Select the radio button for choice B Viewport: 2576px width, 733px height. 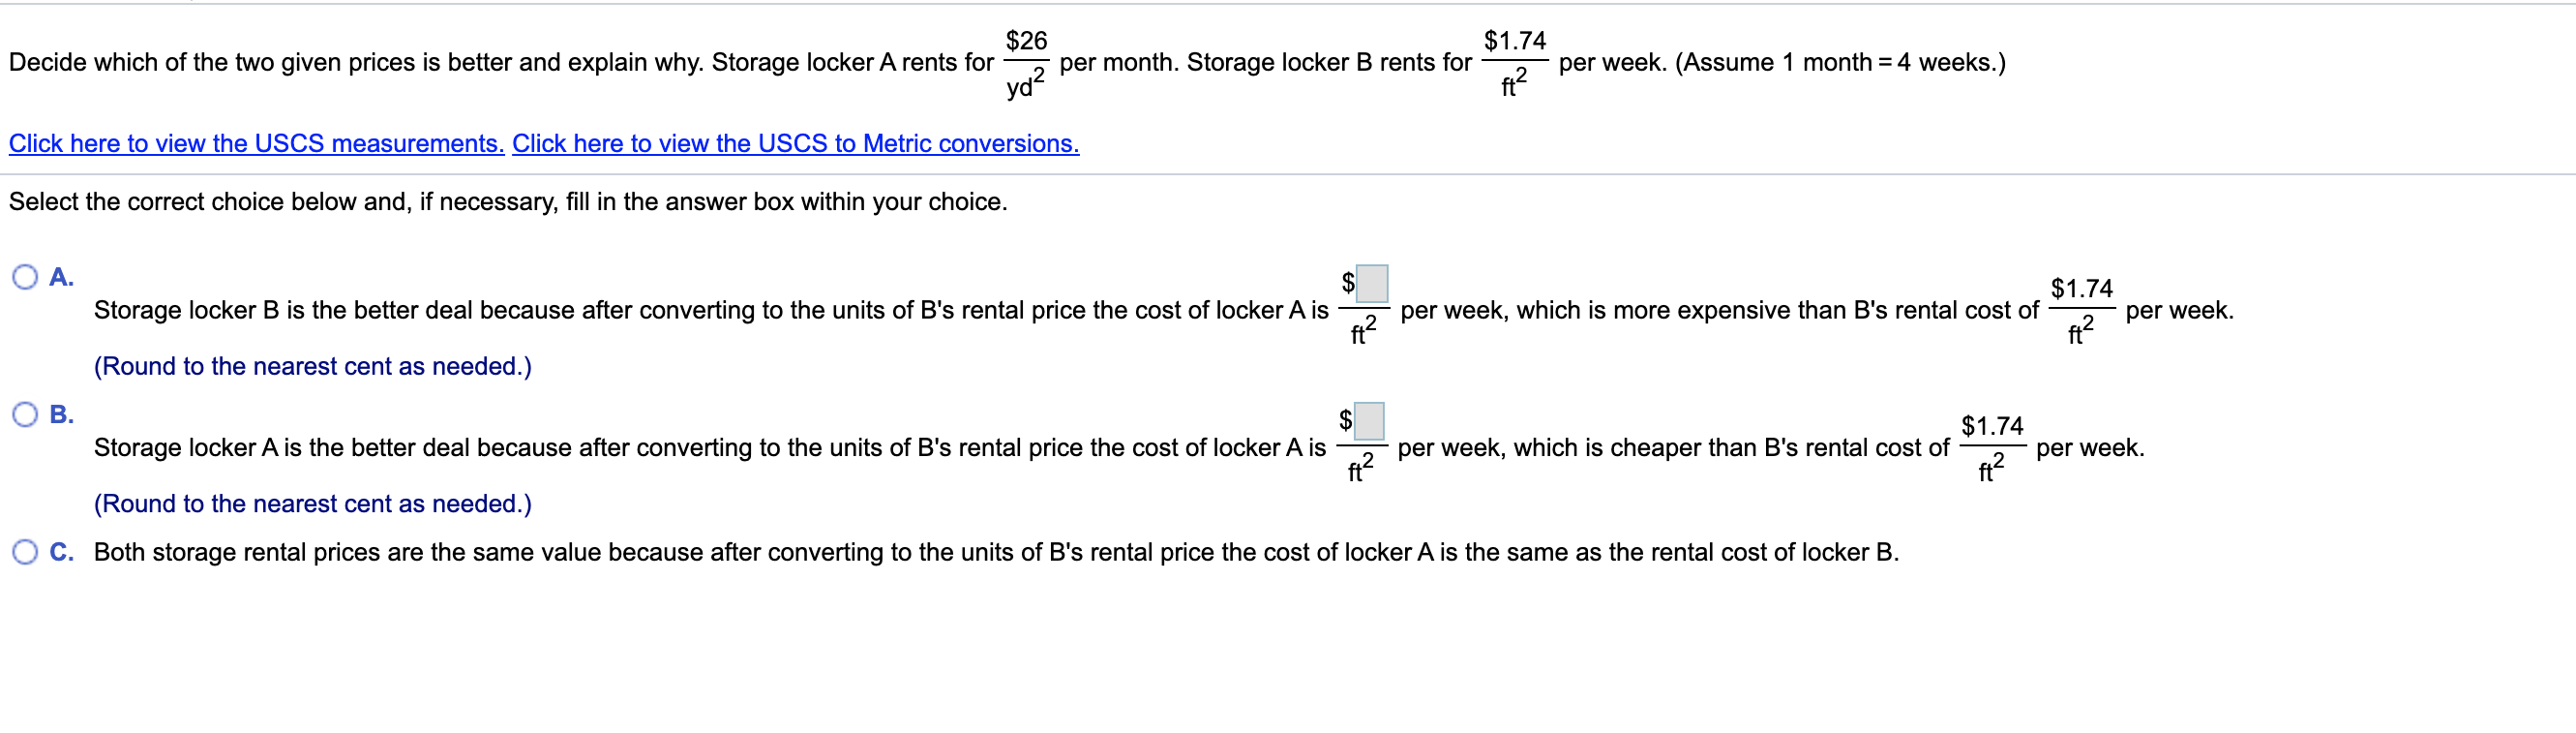click(25, 414)
